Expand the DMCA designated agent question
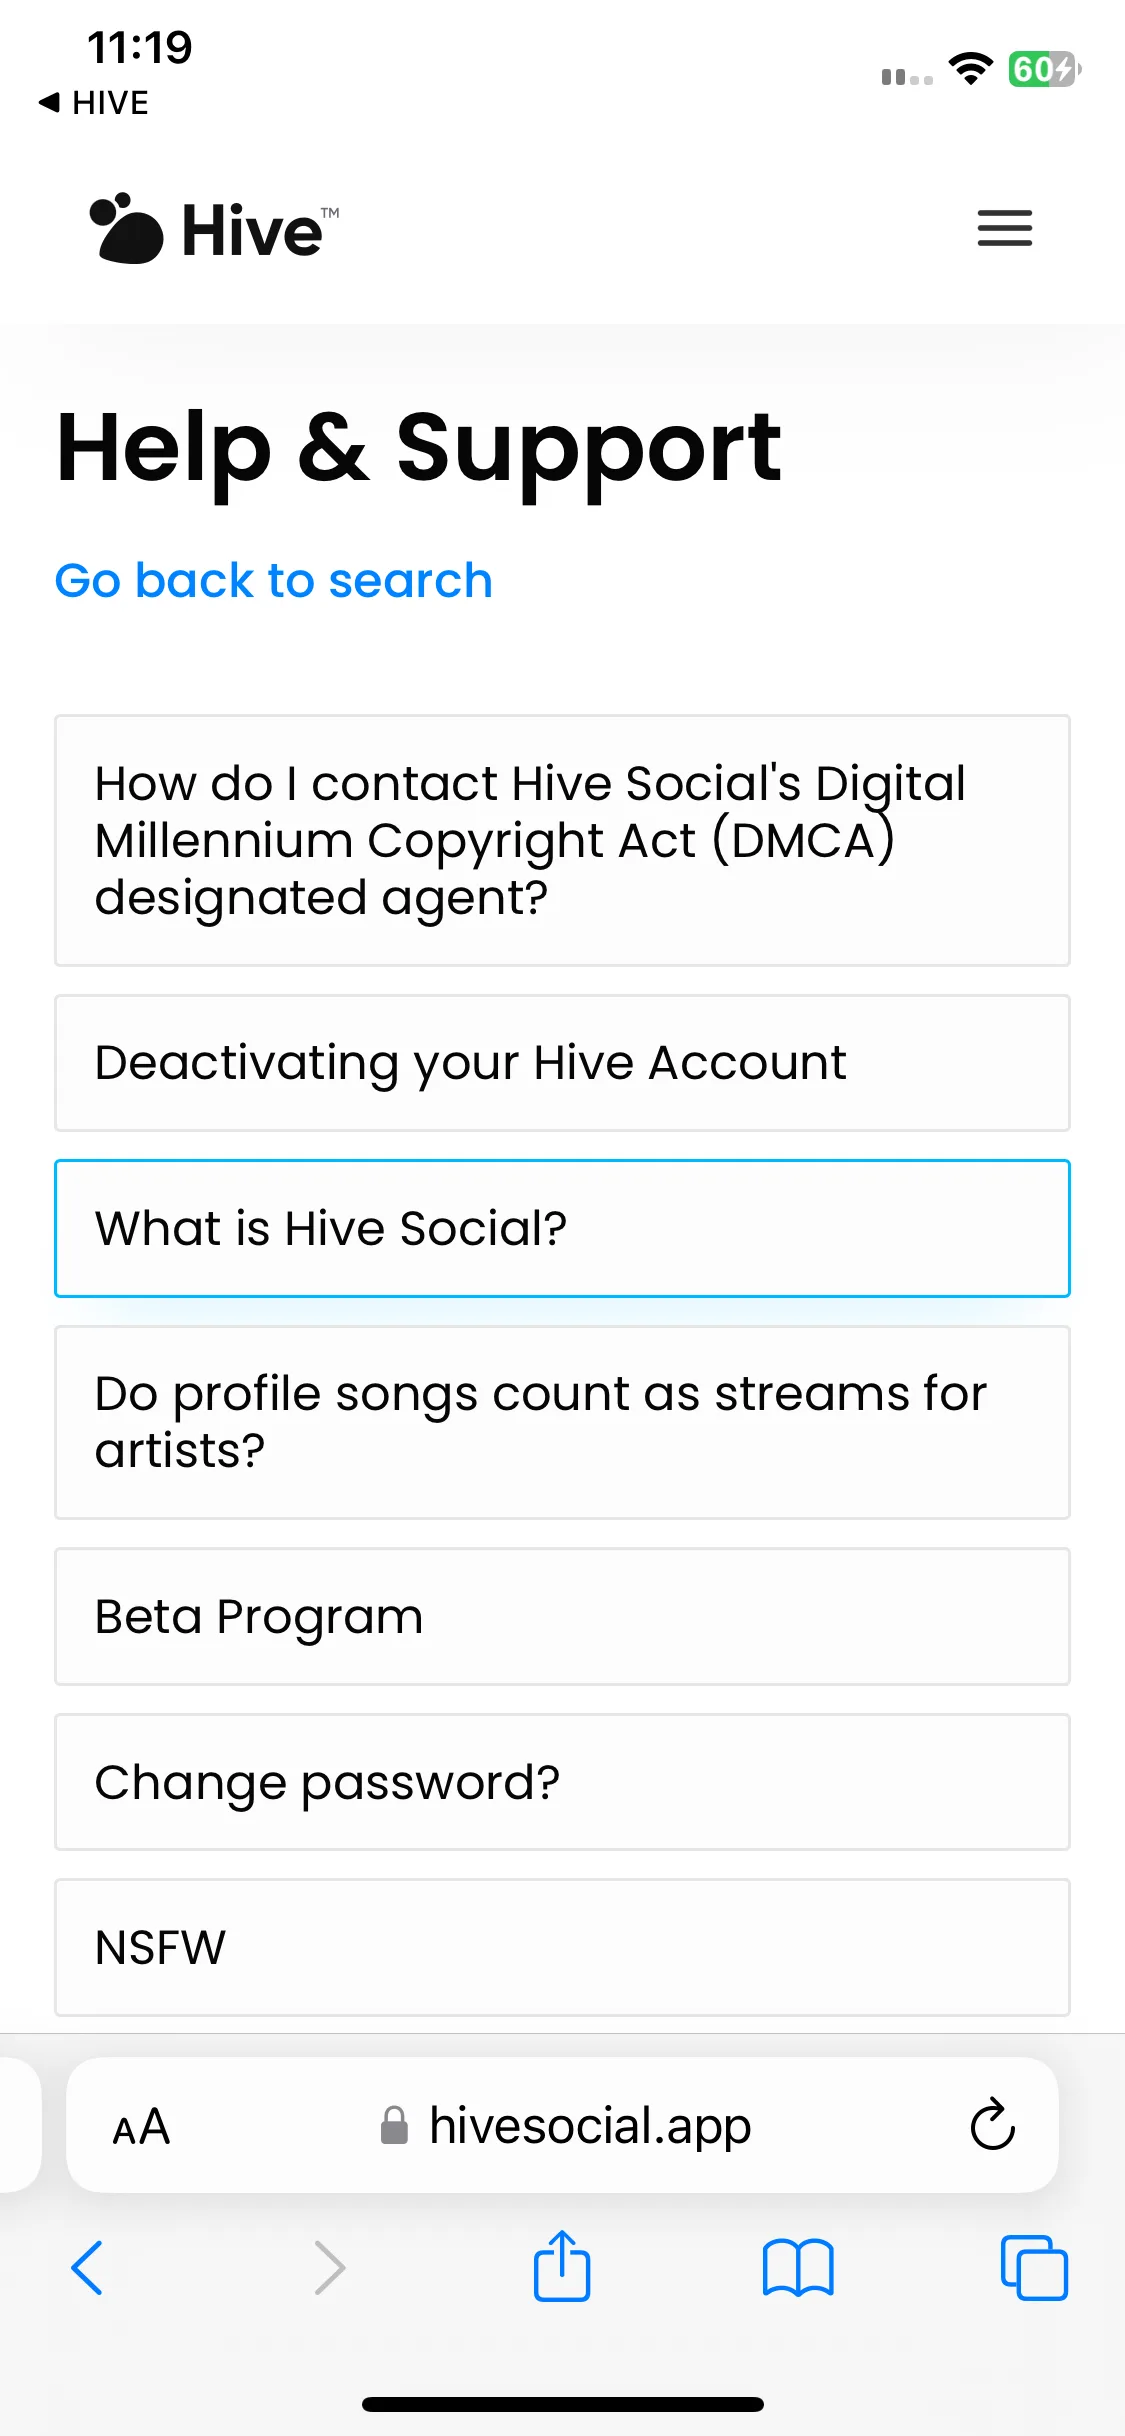The image size is (1125, 2436). 562,840
